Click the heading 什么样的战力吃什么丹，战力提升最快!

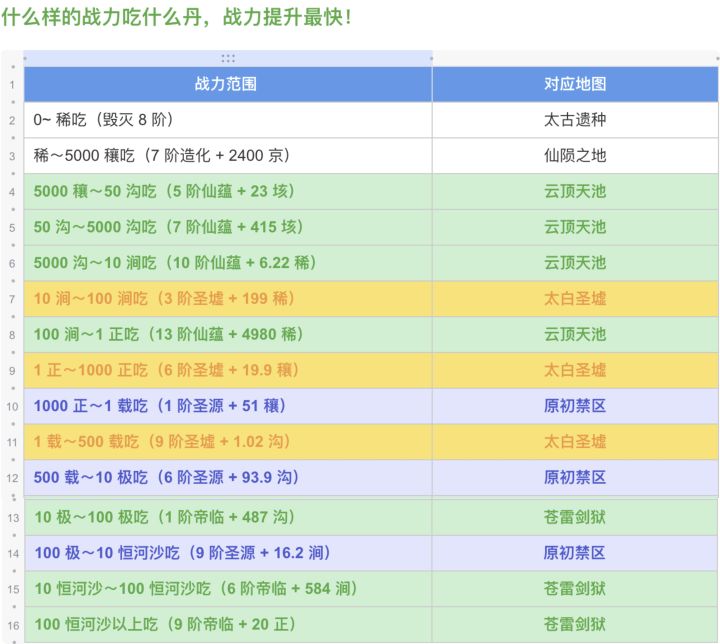click(177, 17)
